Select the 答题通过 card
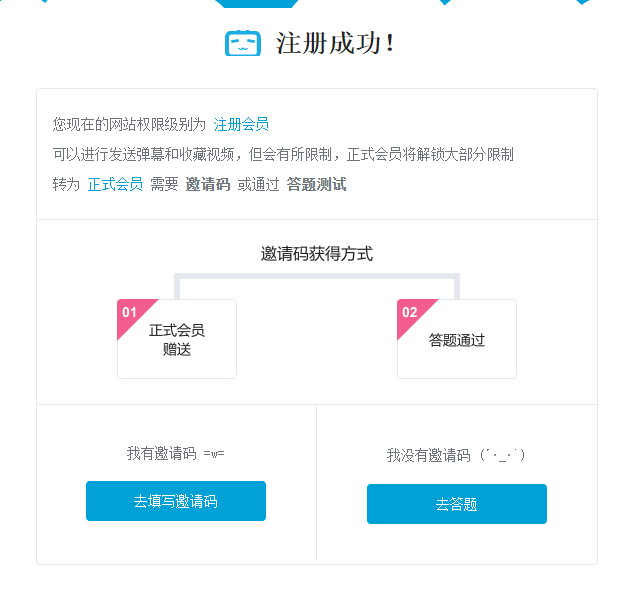Viewport: 631px width, 589px height. tap(457, 340)
